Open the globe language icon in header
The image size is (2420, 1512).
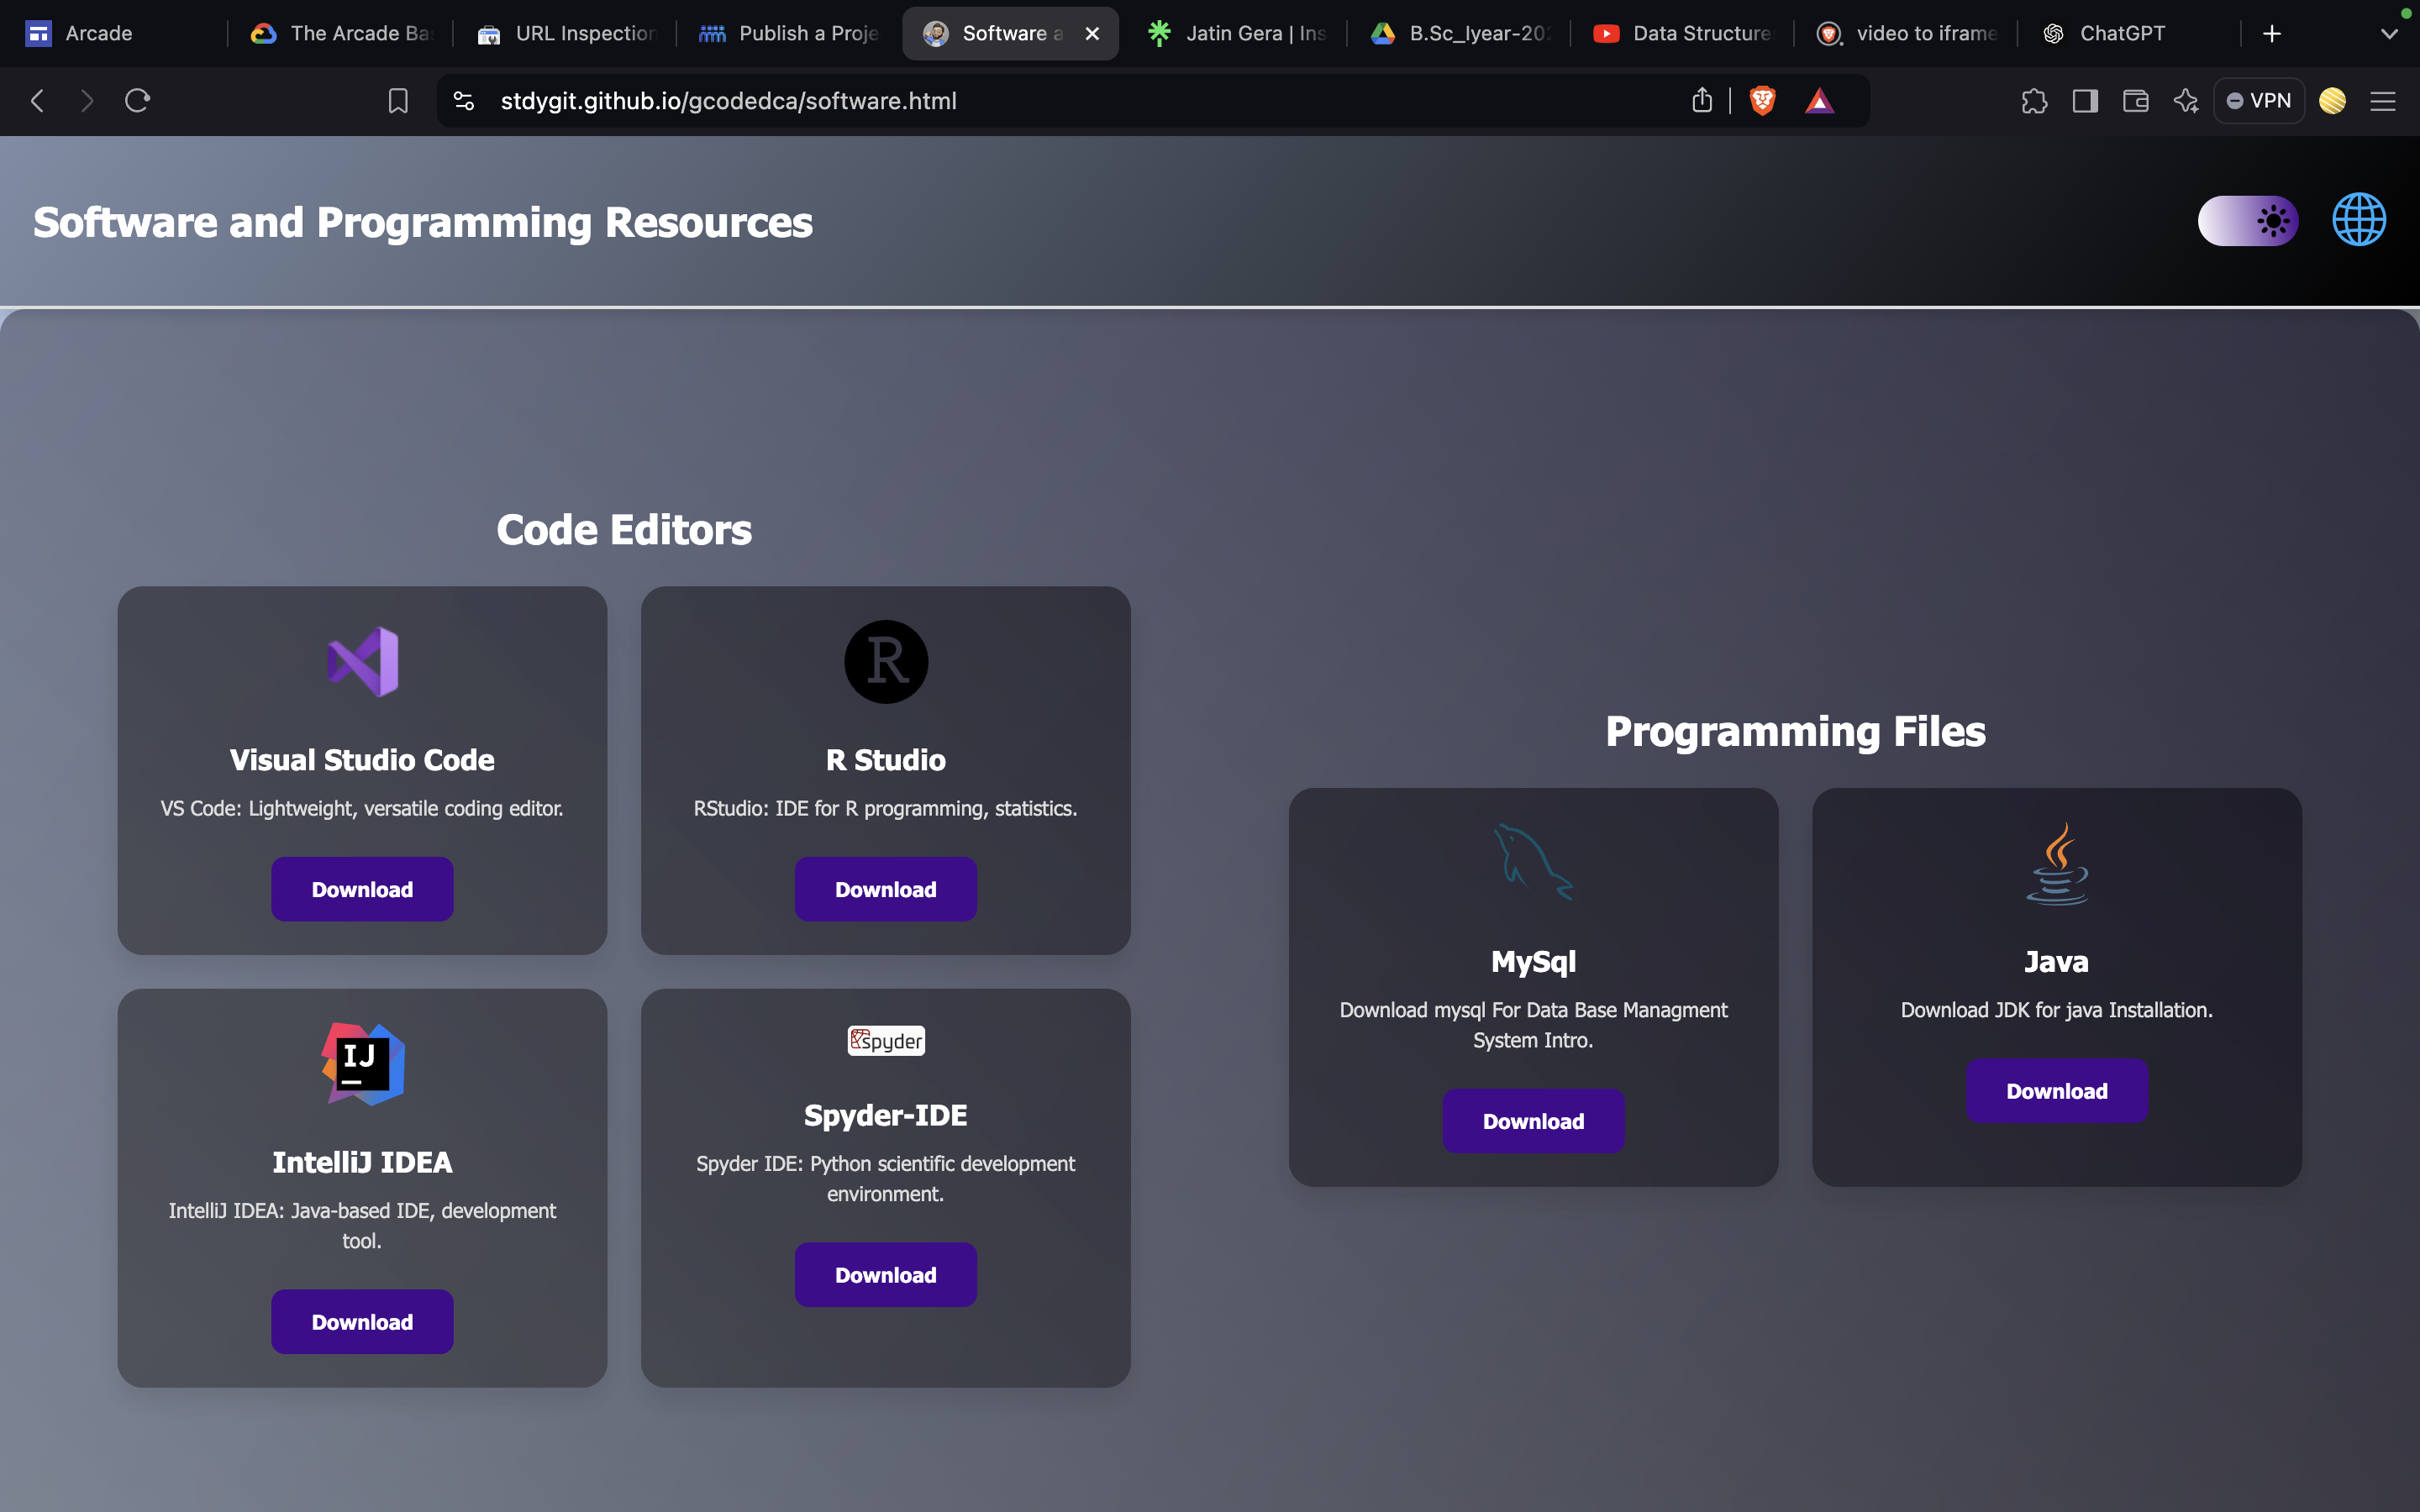tap(2359, 220)
